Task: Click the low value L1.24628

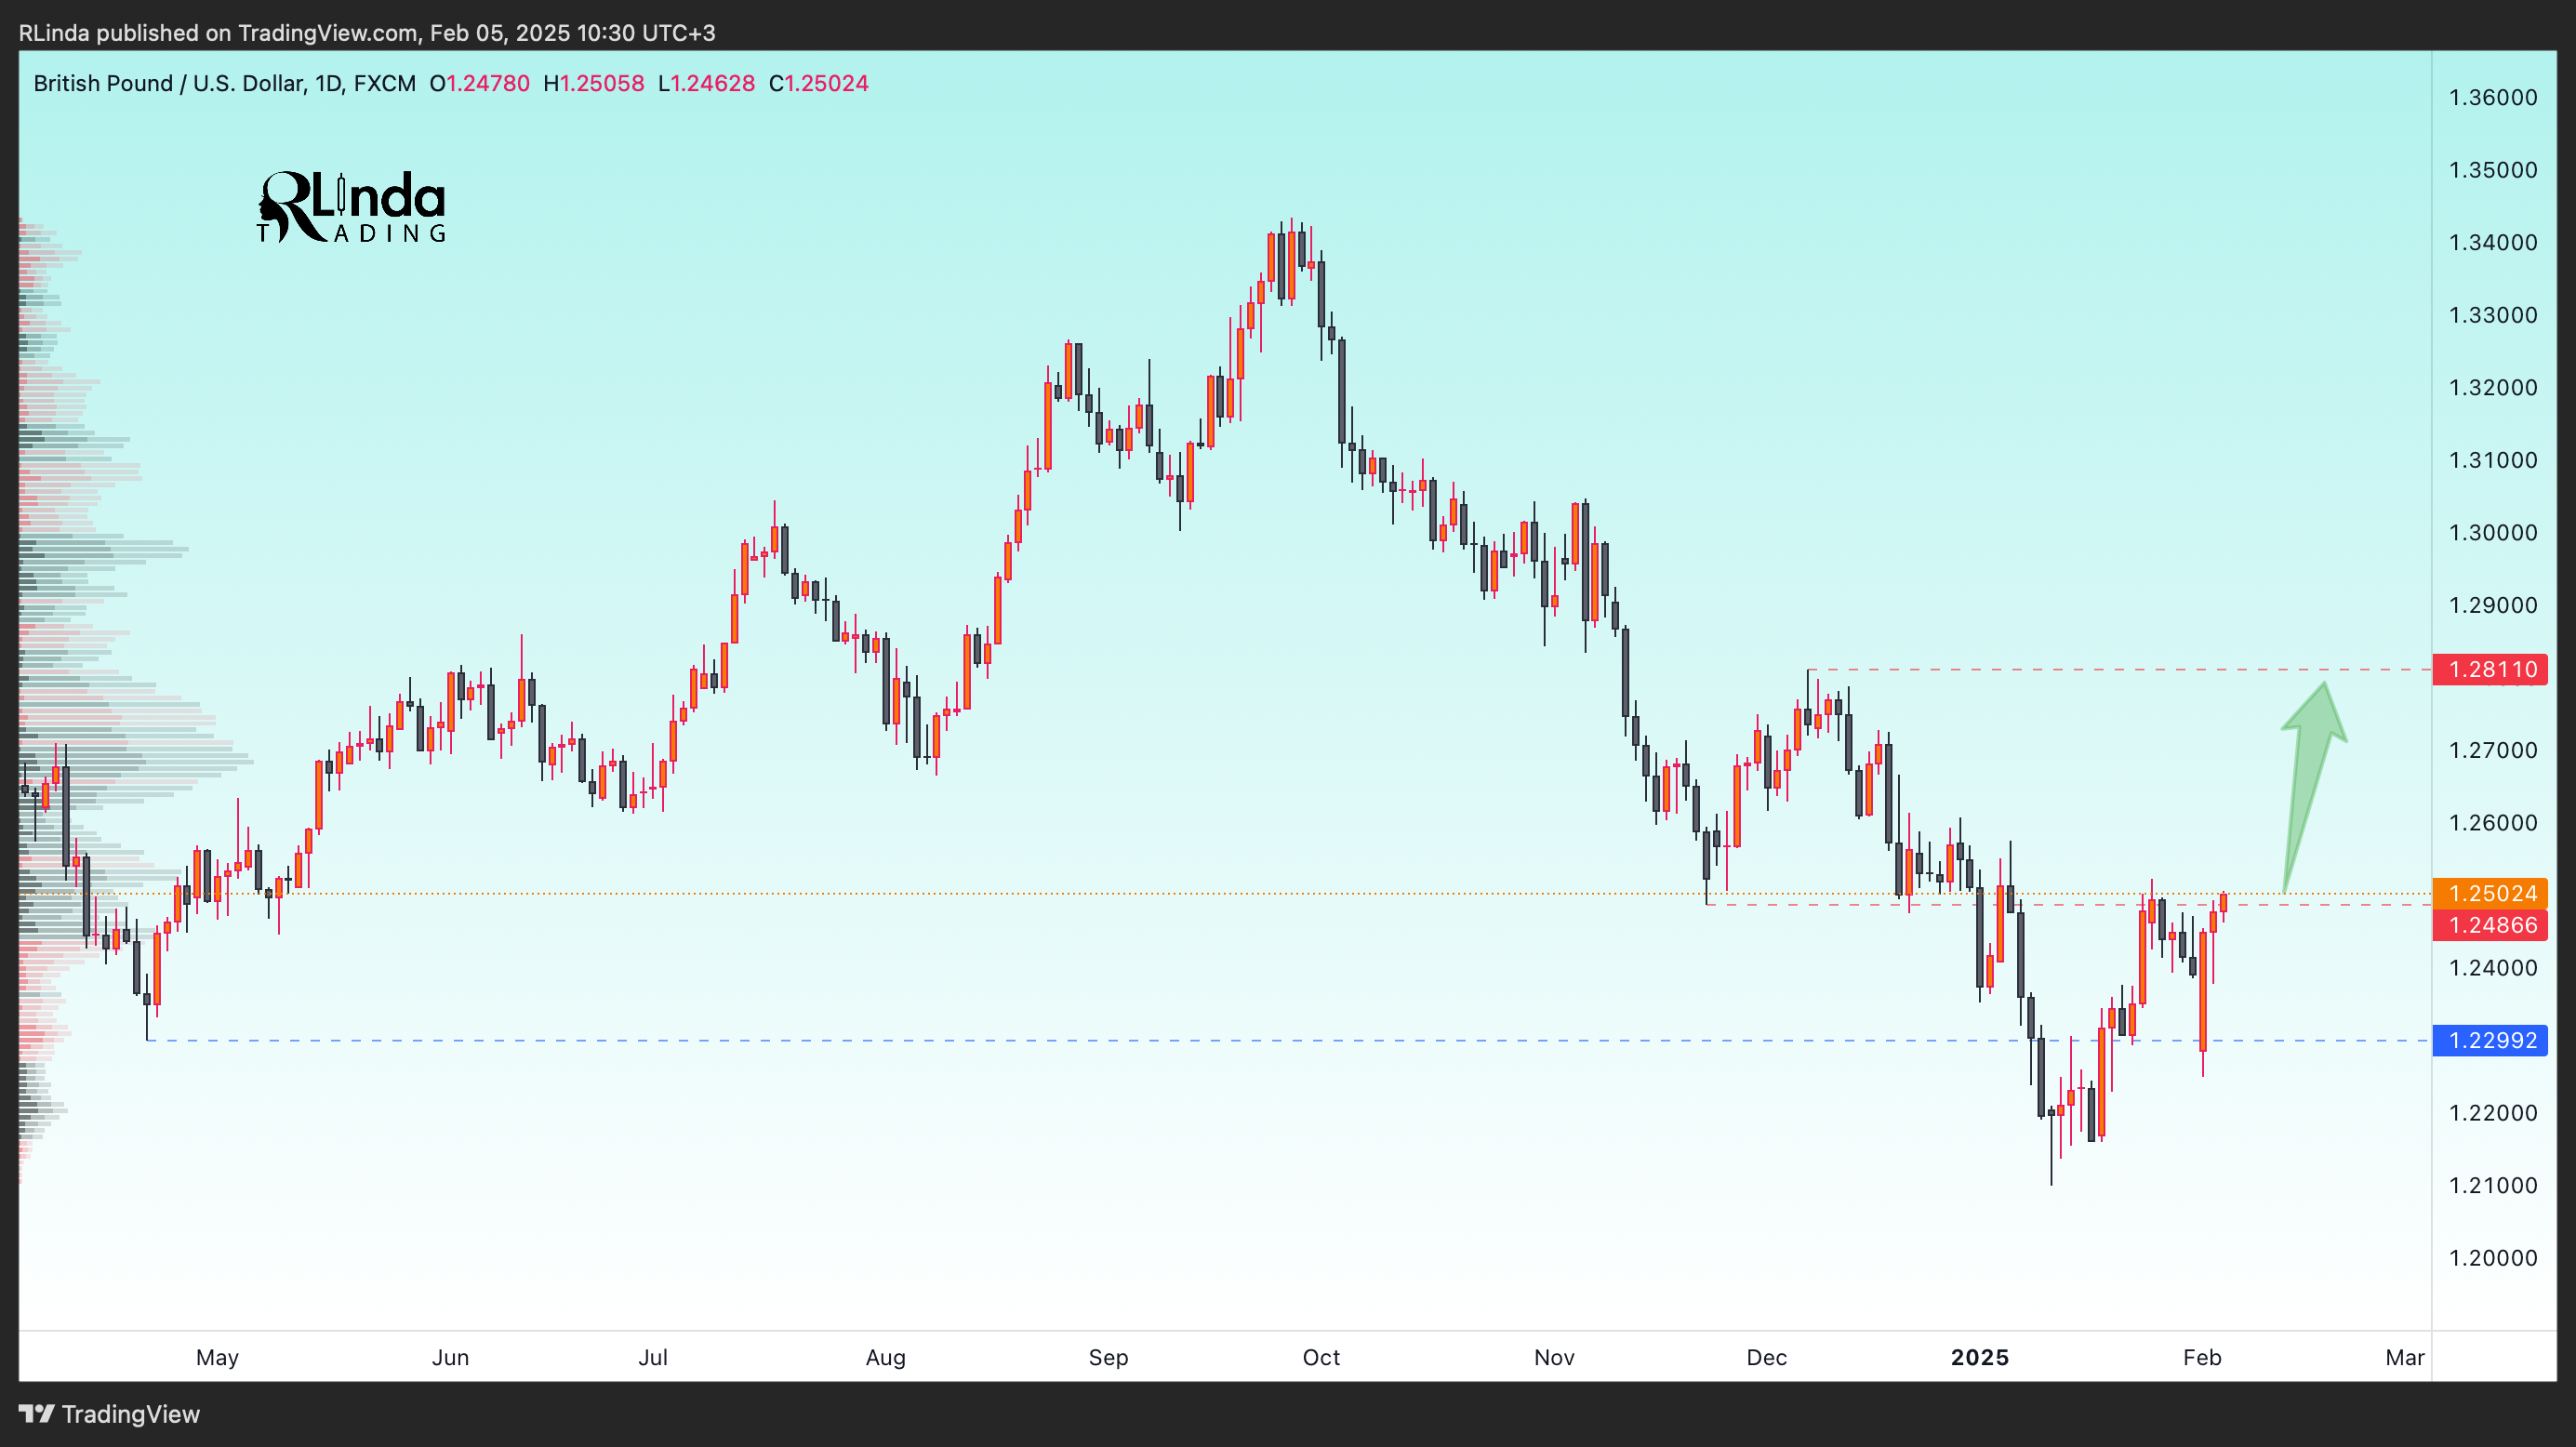Action: 707,83
